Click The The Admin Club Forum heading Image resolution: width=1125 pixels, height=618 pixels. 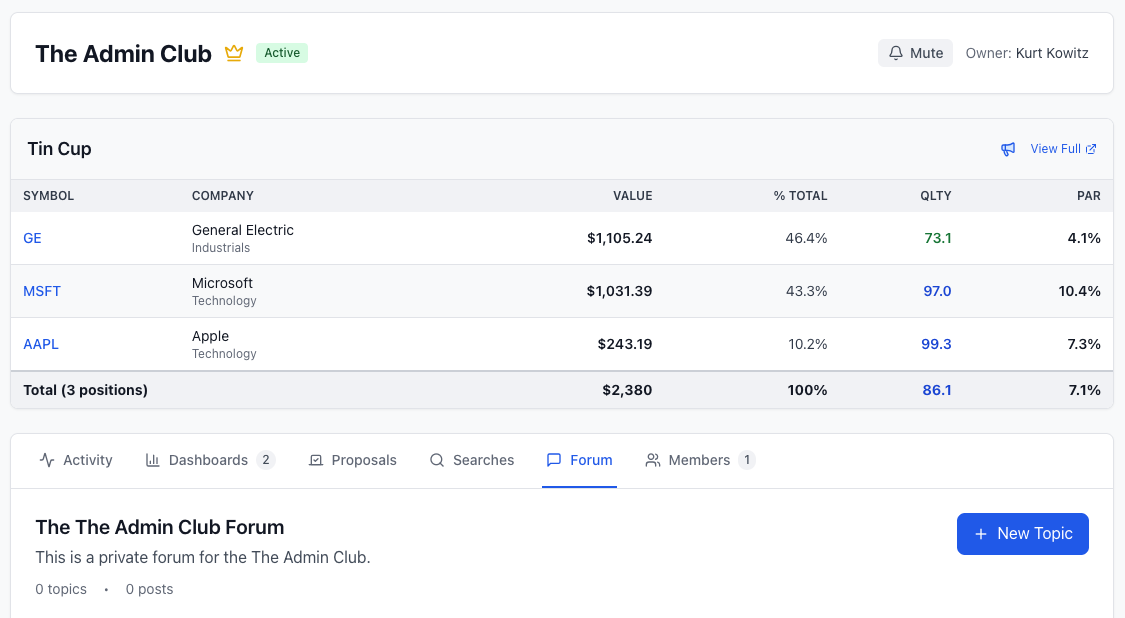click(160, 528)
